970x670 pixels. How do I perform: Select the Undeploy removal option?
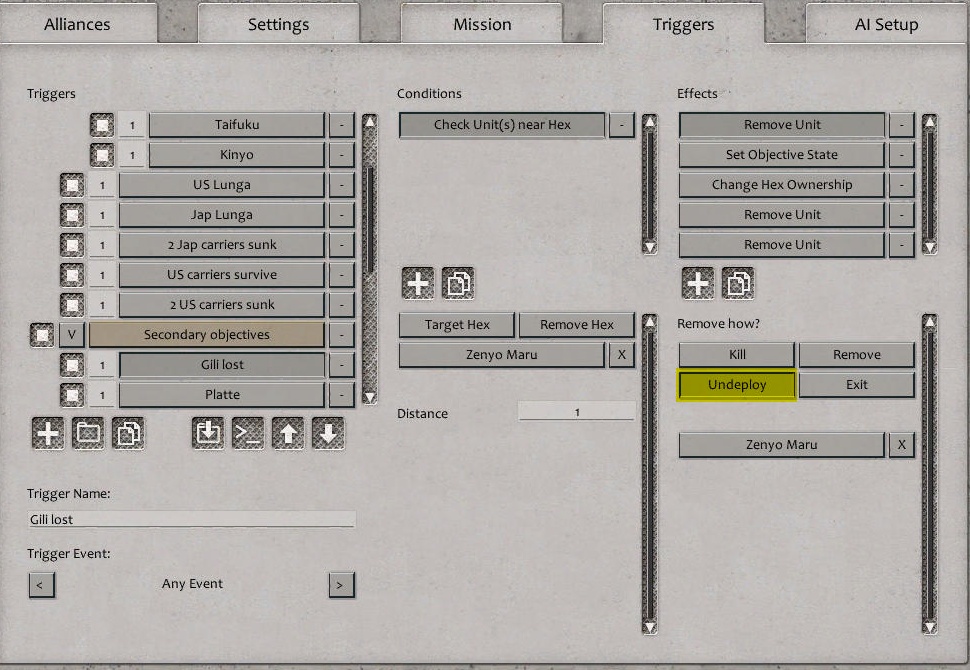point(737,385)
